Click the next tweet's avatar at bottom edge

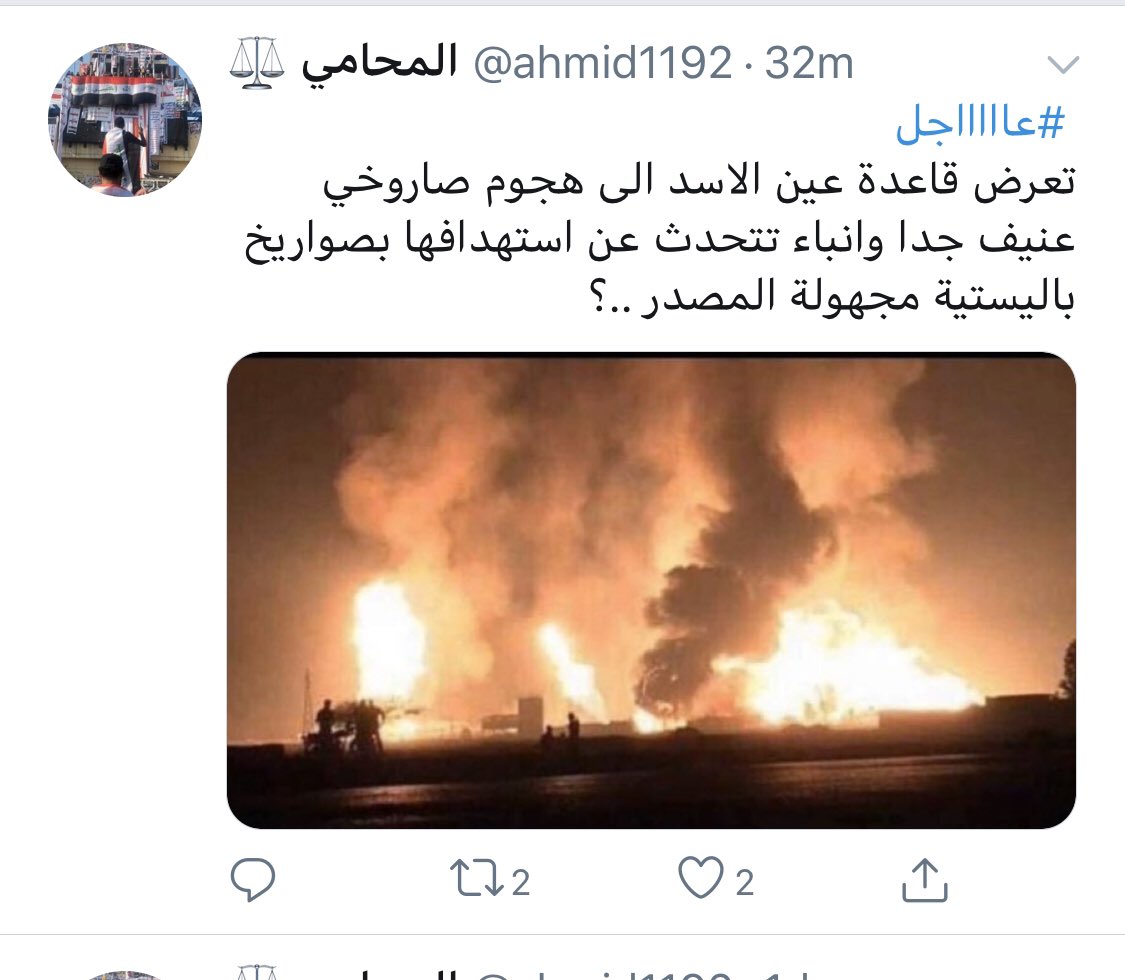pyautogui.click(x=125, y=976)
